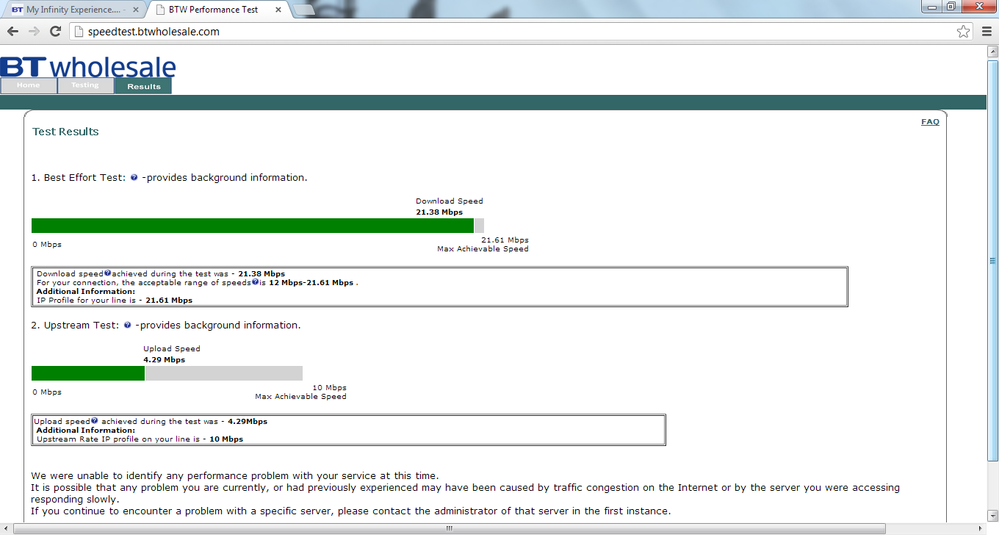The width and height of the screenshot is (999, 535).
Task: Open the Testing navigation tab
Action: point(85,85)
